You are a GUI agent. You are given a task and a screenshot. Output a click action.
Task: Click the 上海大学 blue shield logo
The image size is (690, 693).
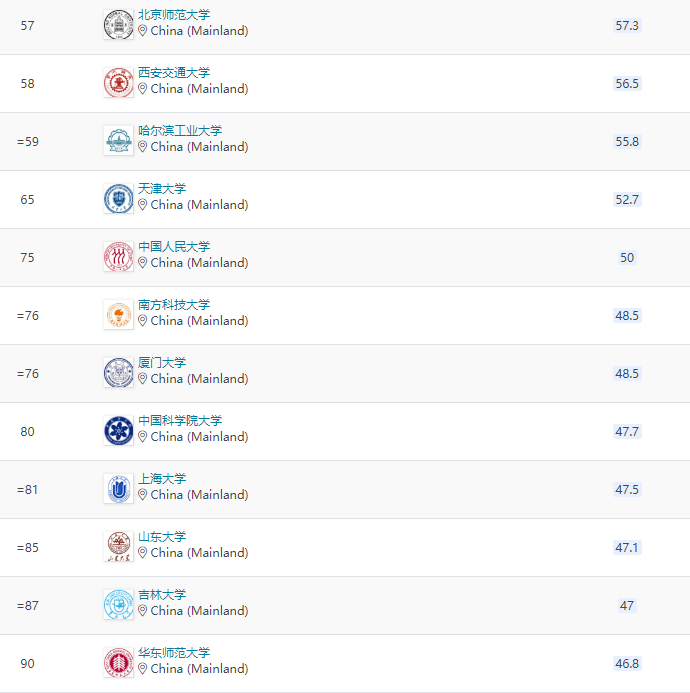(118, 489)
